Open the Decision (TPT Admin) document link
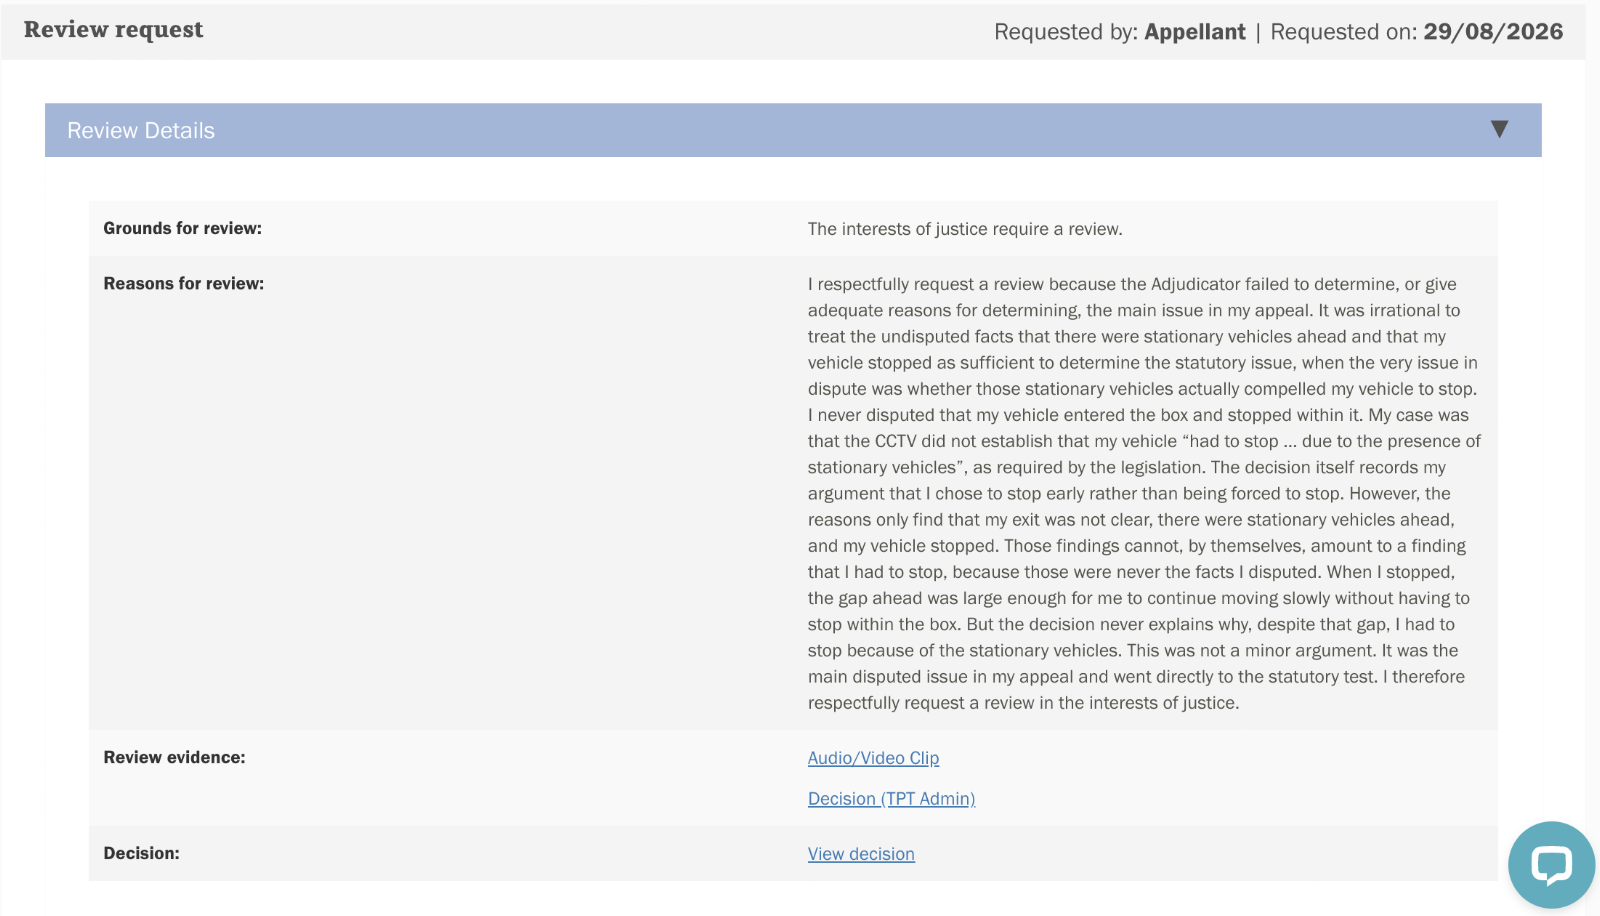The height and width of the screenshot is (916, 1600). click(x=891, y=799)
